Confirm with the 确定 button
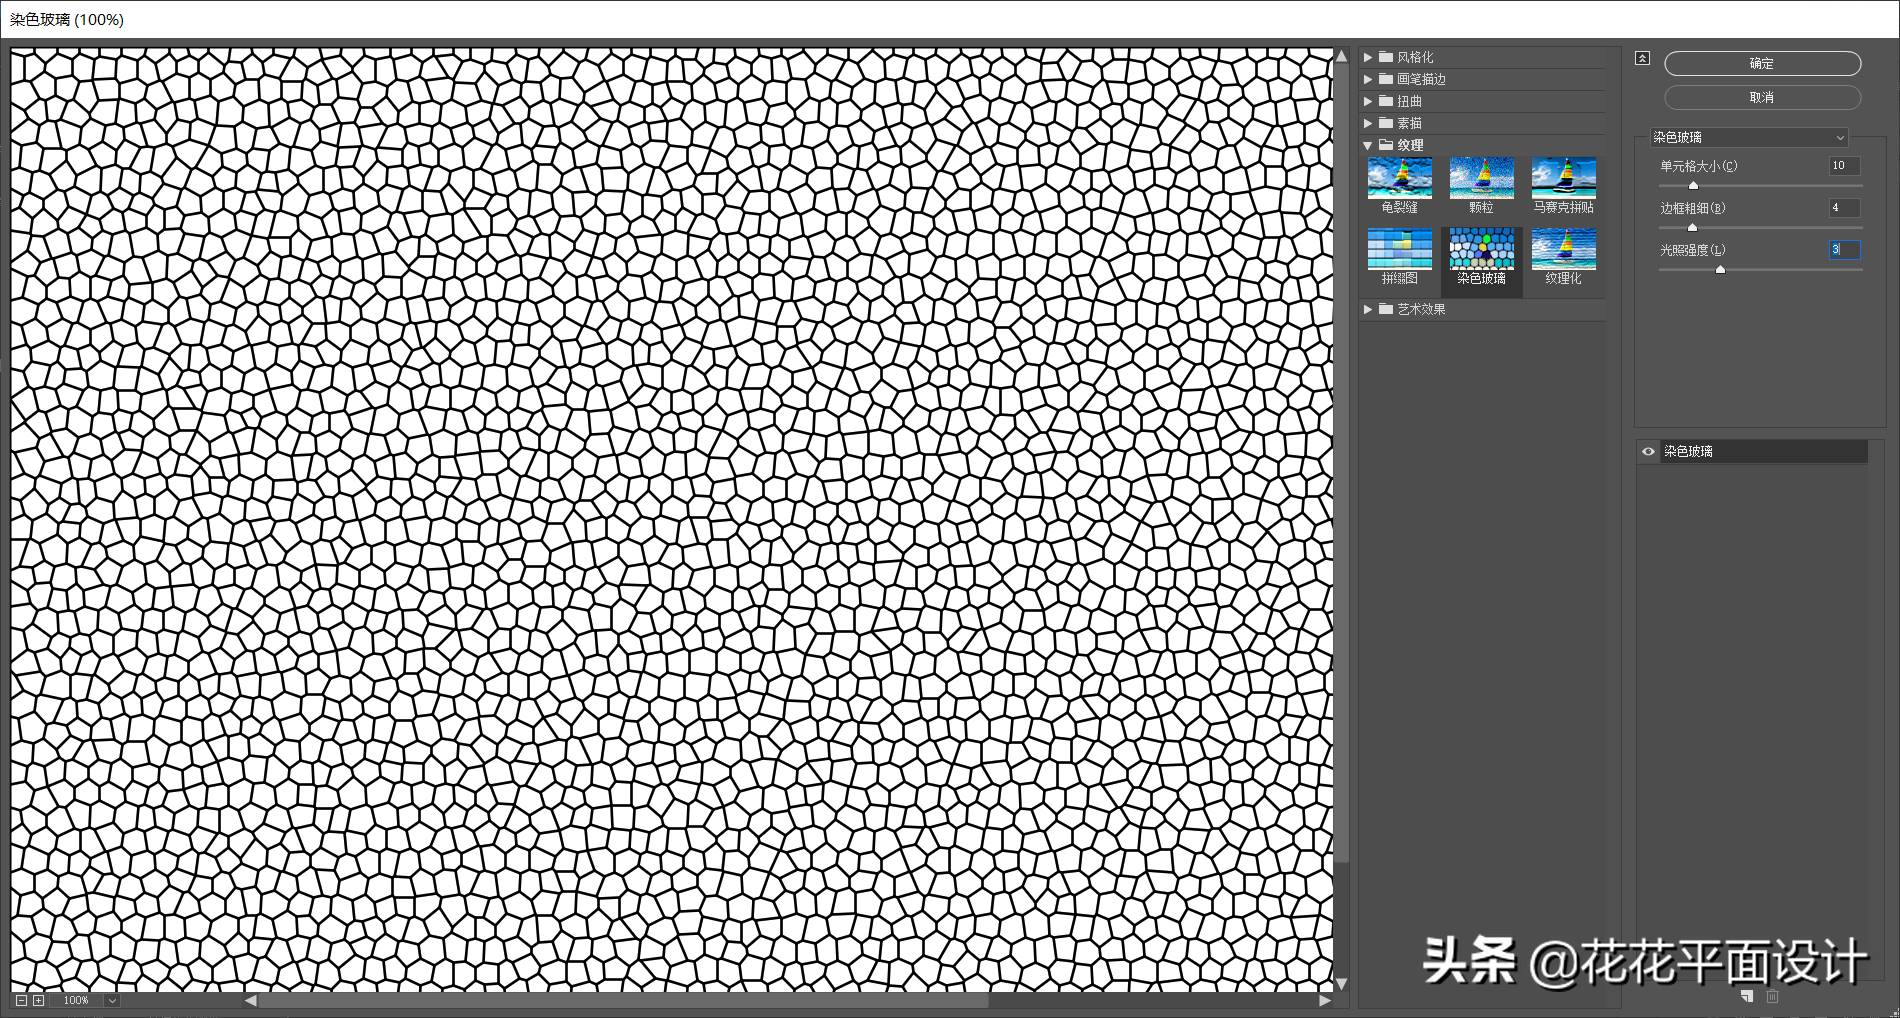1900x1018 pixels. [x=1762, y=63]
